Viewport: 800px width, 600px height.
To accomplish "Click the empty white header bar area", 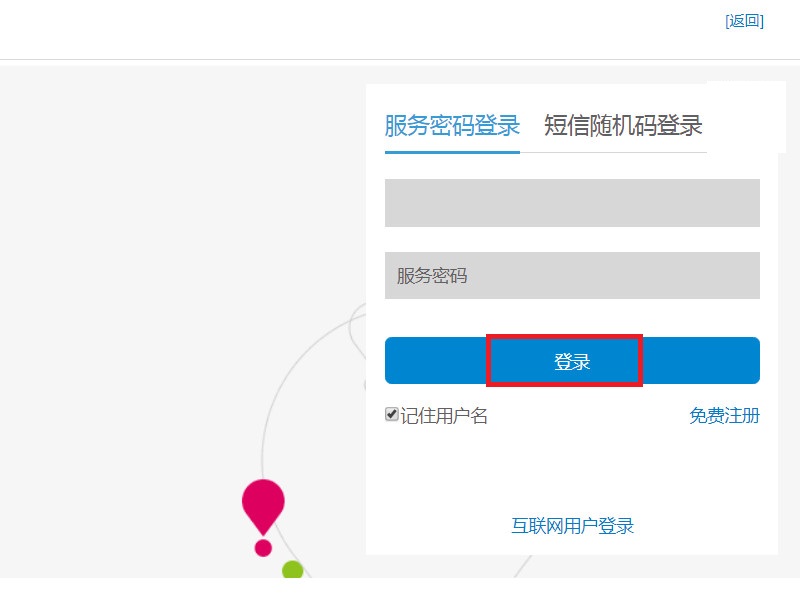I will [x=350, y=28].
